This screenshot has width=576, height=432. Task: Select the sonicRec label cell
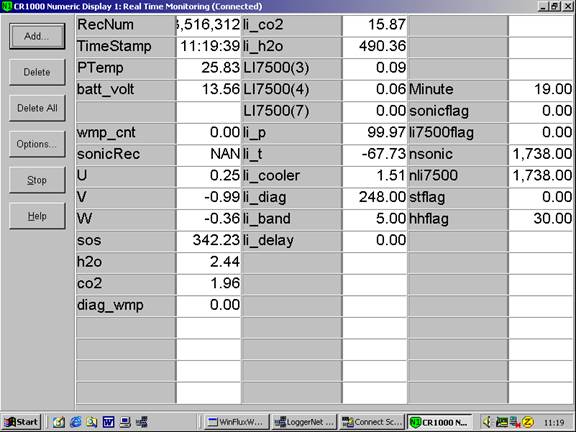126,154
